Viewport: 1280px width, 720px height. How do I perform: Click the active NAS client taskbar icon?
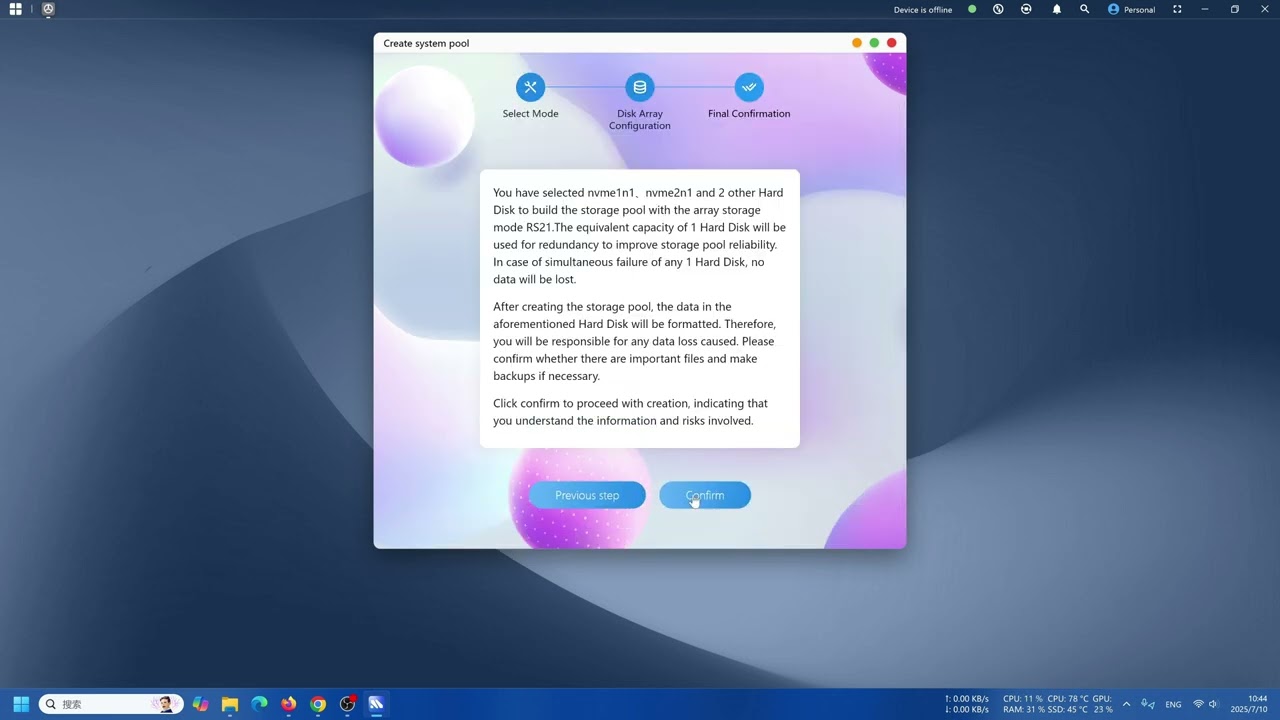[376, 704]
